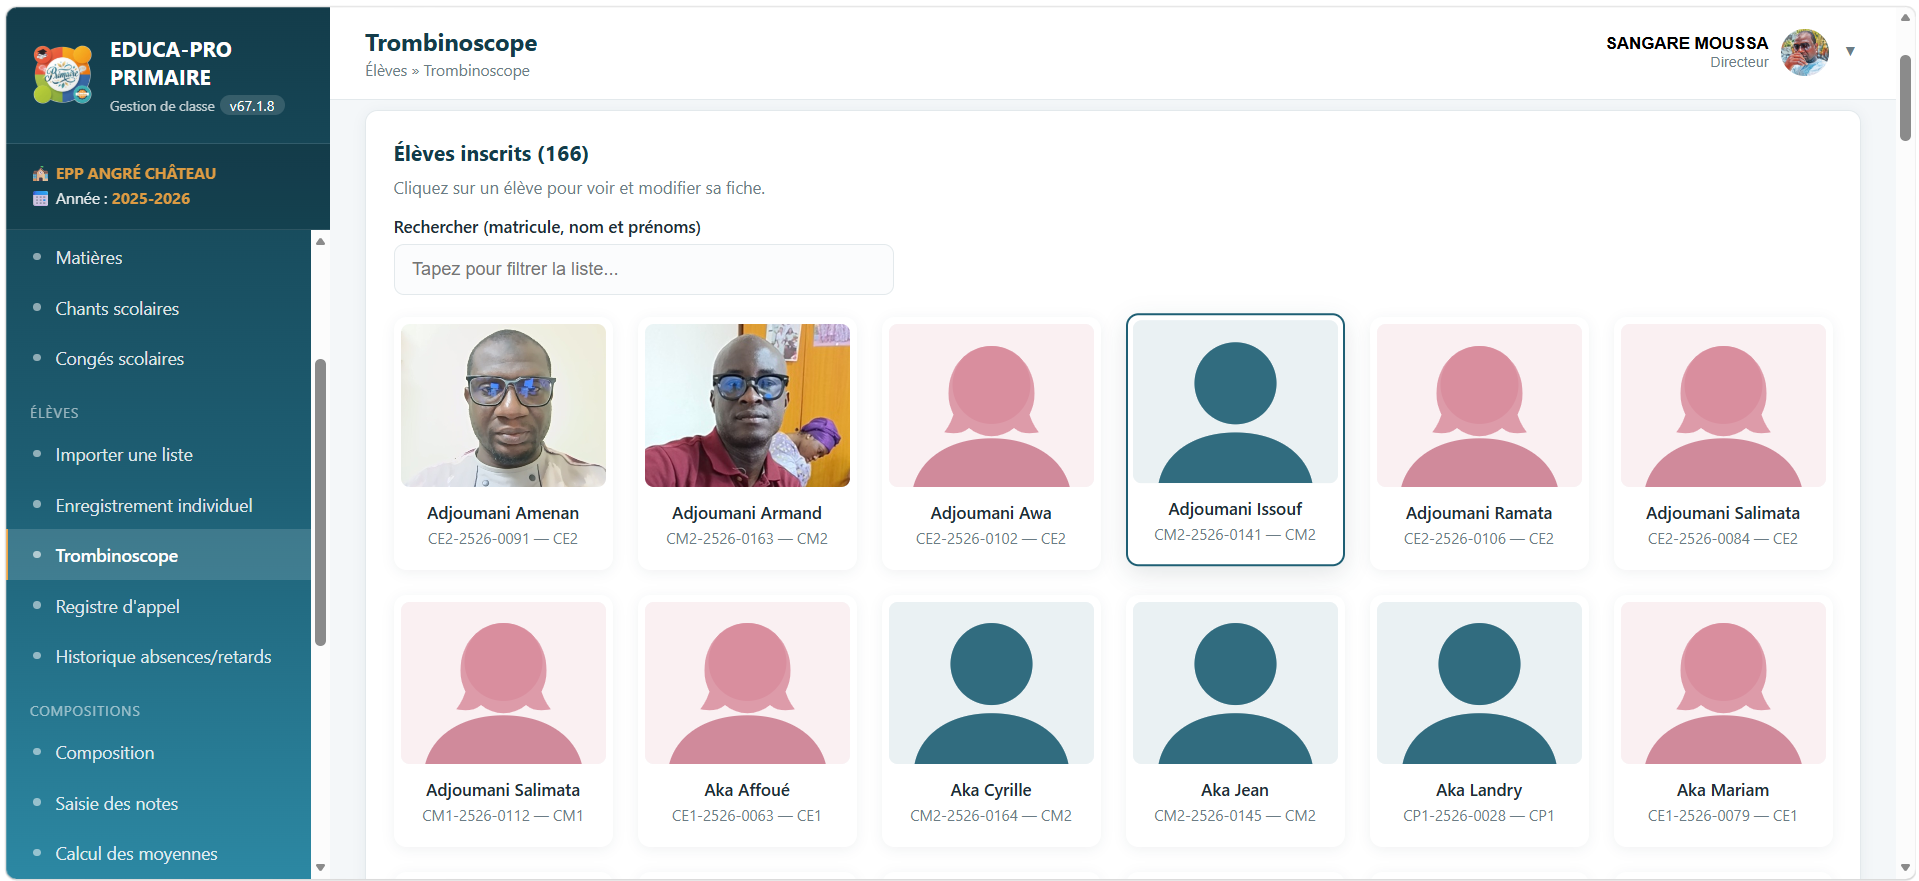Click the student search filter field
The width and height of the screenshot is (1919, 881).
click(644, 270)
